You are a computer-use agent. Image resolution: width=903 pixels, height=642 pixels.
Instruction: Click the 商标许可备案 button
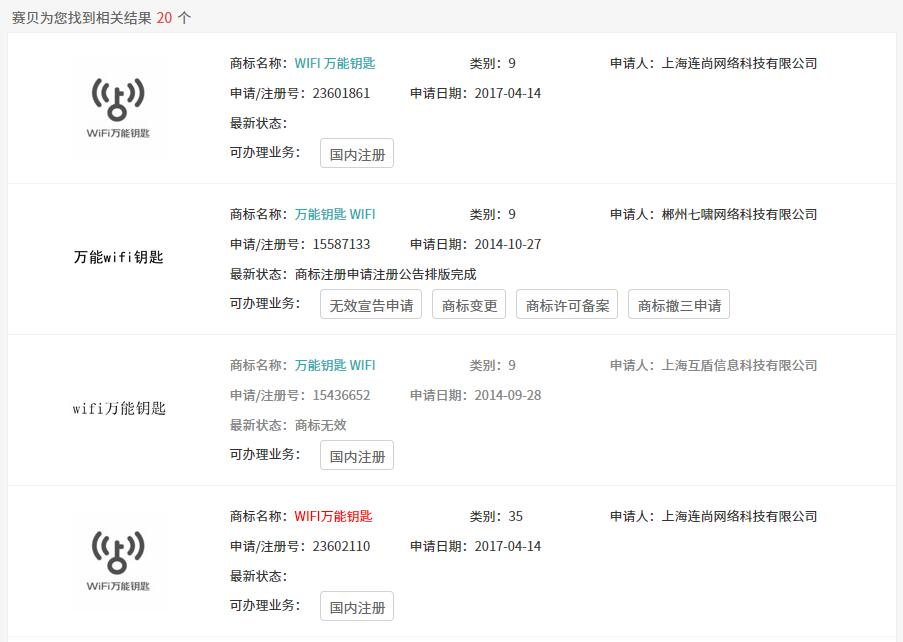tap(567, 305)
